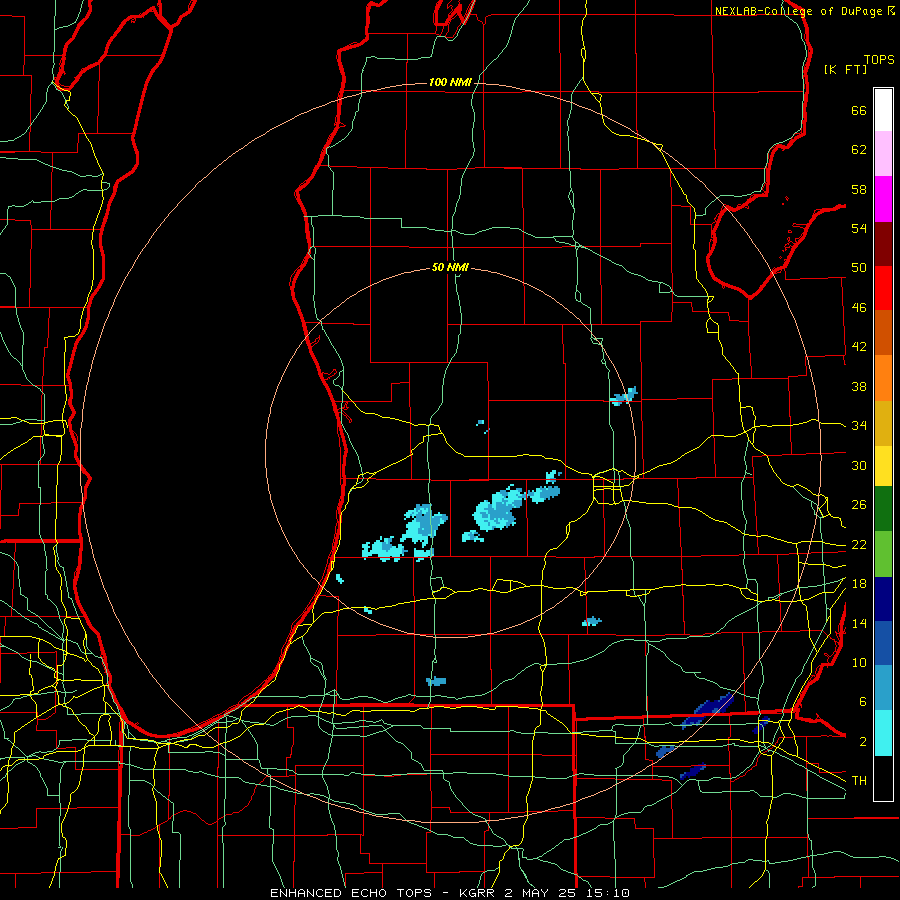Click the orange 42 K FT legend swatch
The height and width of the screenshot is (900, 900).
(883, 378)
